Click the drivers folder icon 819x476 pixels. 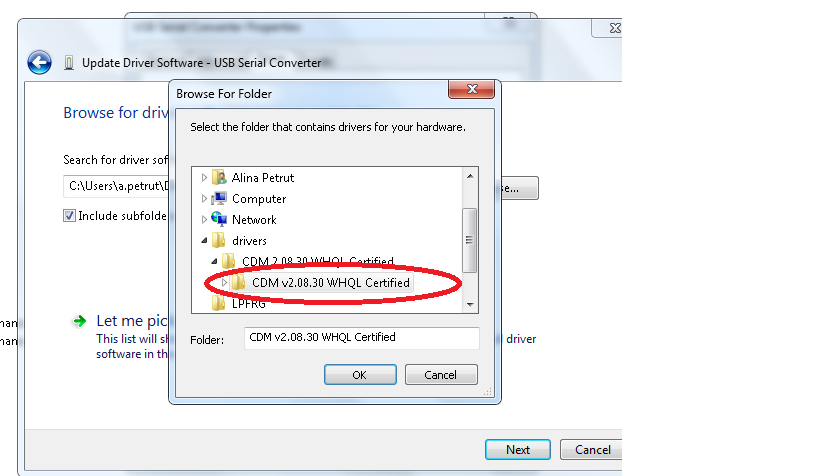219,240
